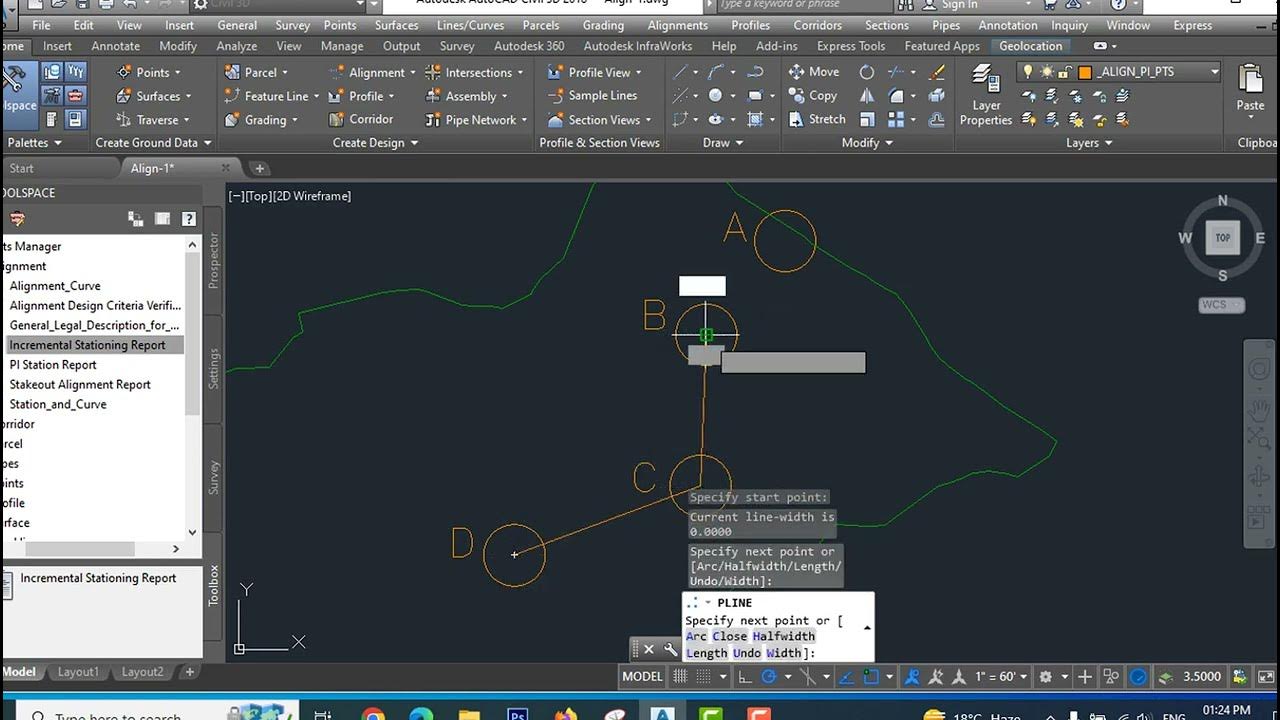Select PI Station Report tree item
The width and height of the screenshot is (1280, 720).
[x=53, y=365]
